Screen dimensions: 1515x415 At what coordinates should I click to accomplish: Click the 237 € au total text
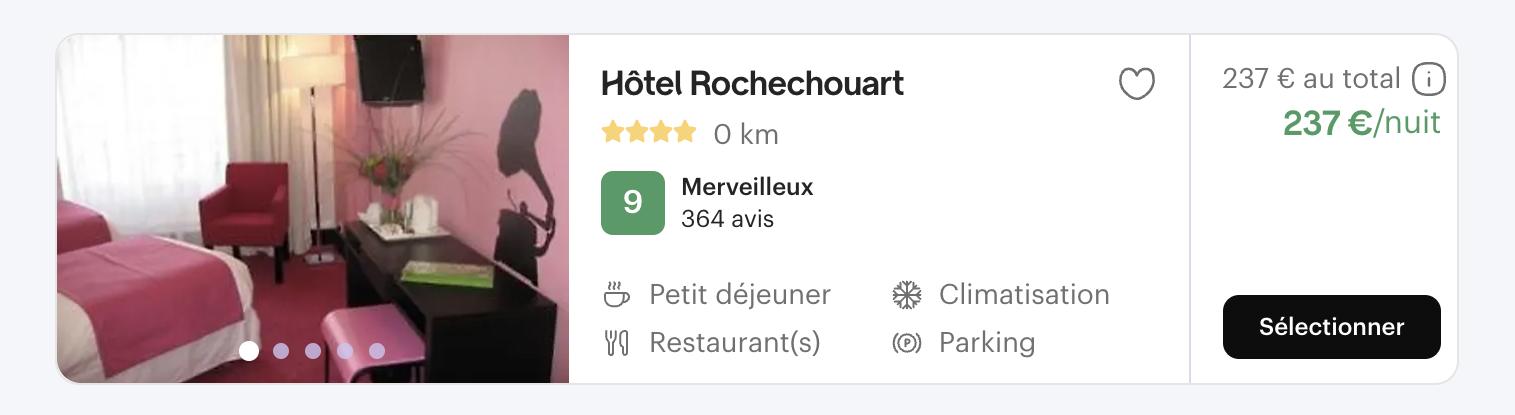pyautogui.click(x=1311, y=78)
